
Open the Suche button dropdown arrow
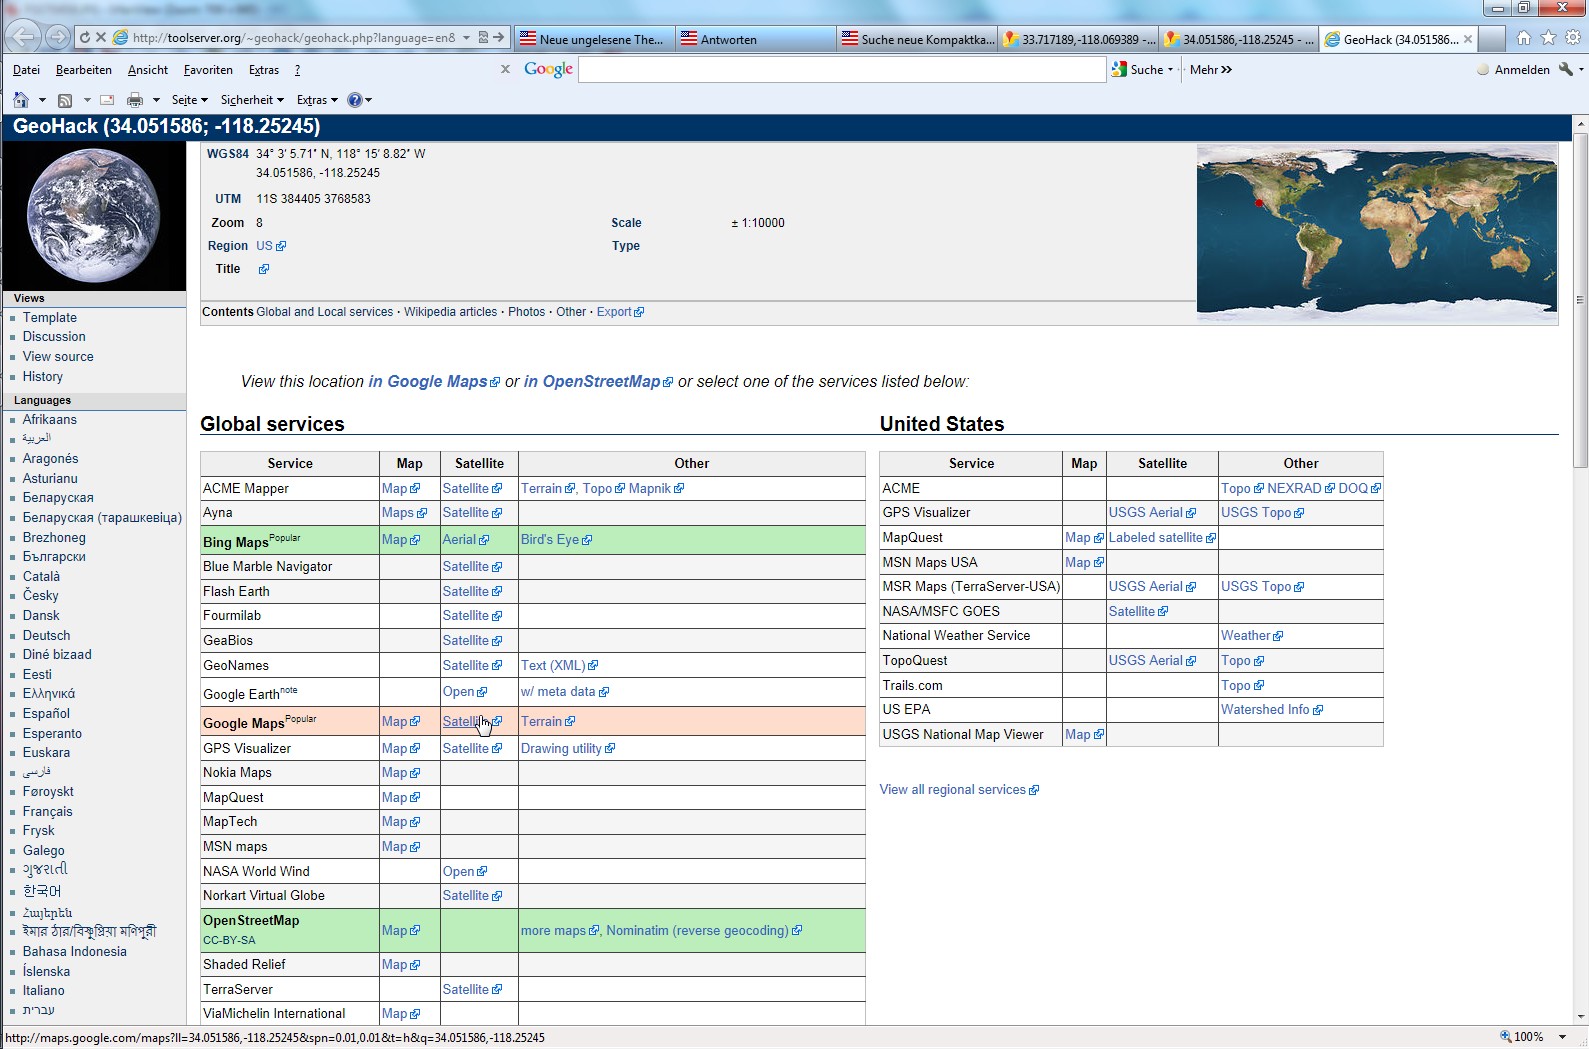coord(1170,70)
